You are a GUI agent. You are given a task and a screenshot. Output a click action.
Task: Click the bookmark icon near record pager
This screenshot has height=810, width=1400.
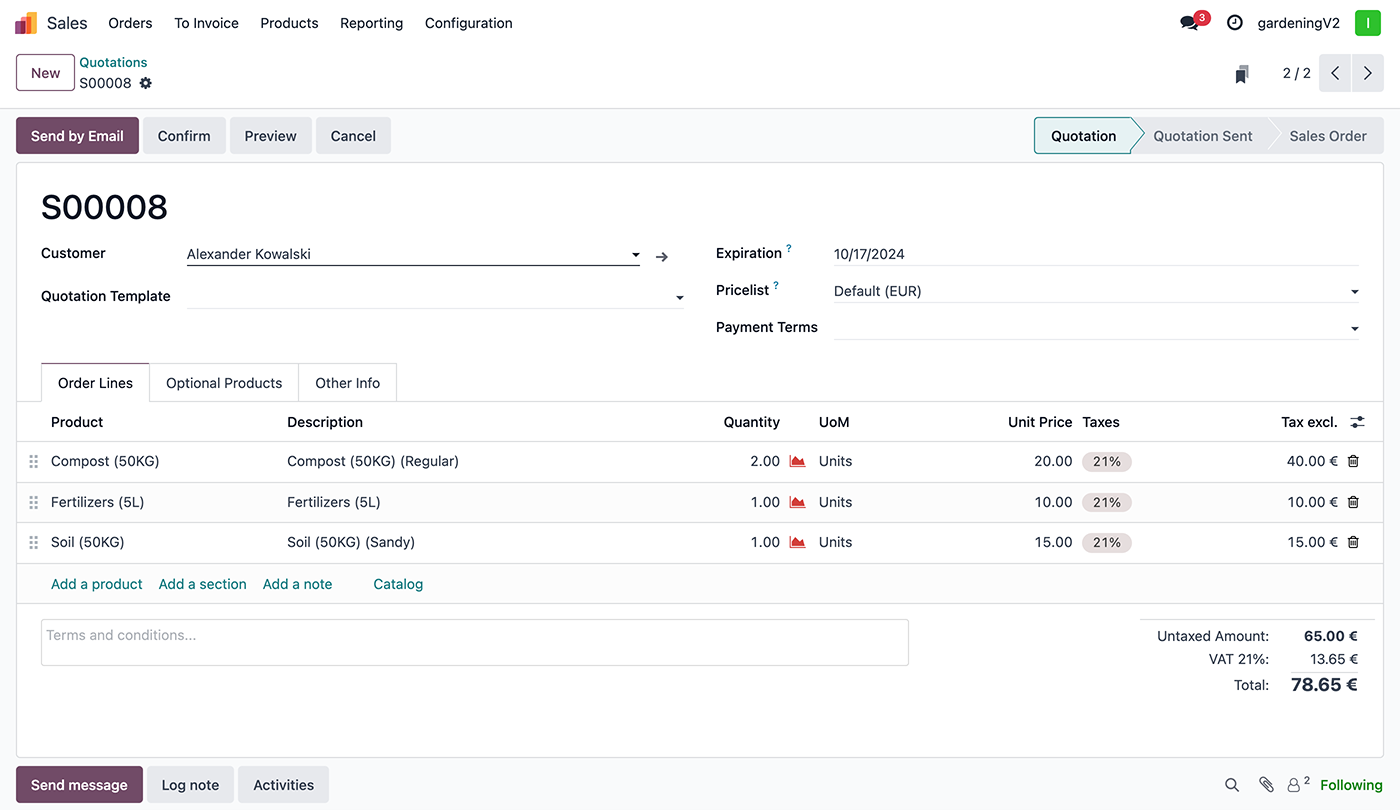(x=1241, y=74)
